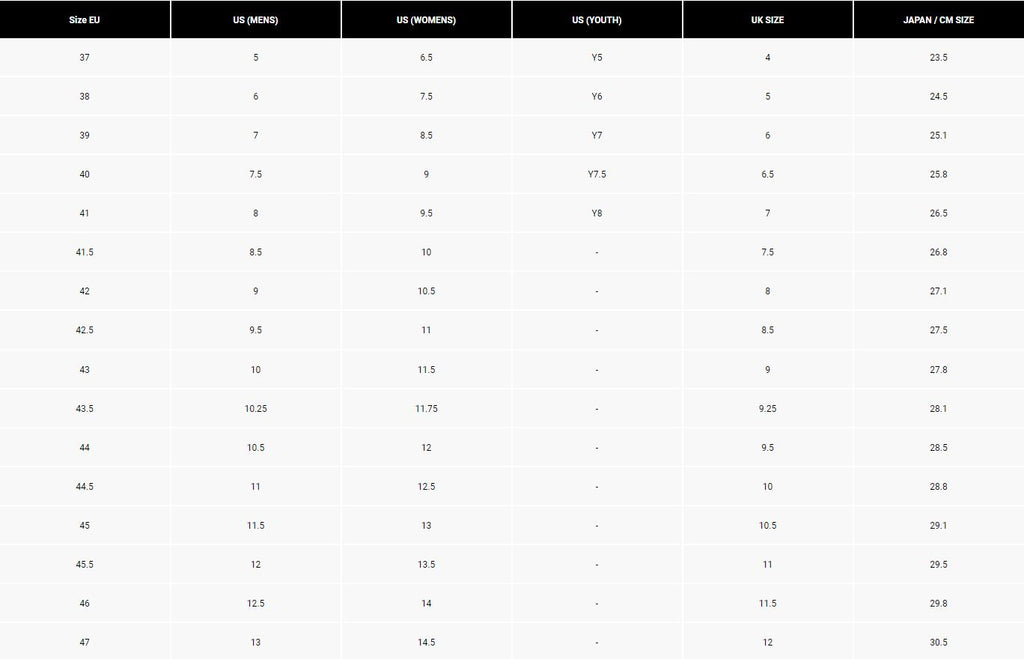Select EU size 47 in first column
The width and height of the screenshot is (1024, 659).
84,643
